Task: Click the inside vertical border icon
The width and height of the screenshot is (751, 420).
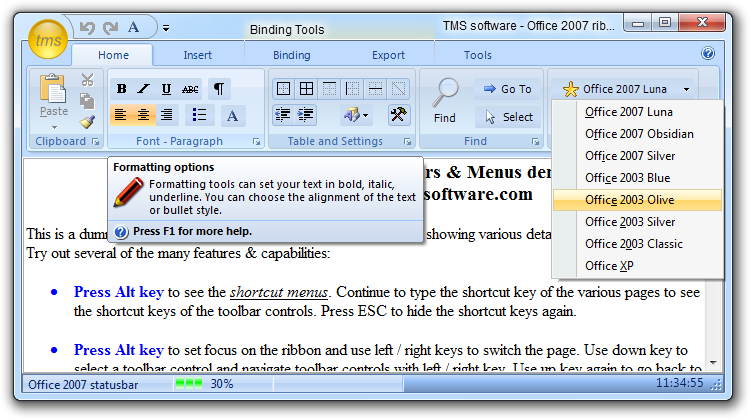Action: tap(353, 89)
